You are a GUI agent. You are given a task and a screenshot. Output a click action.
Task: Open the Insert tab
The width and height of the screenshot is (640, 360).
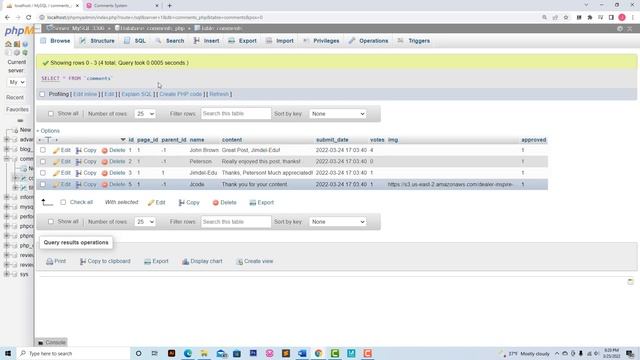tap(207, 41)
